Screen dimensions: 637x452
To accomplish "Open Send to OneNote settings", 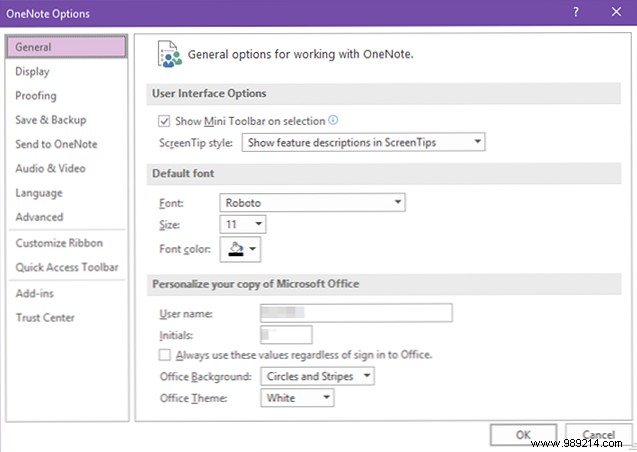I will (66, 144).
